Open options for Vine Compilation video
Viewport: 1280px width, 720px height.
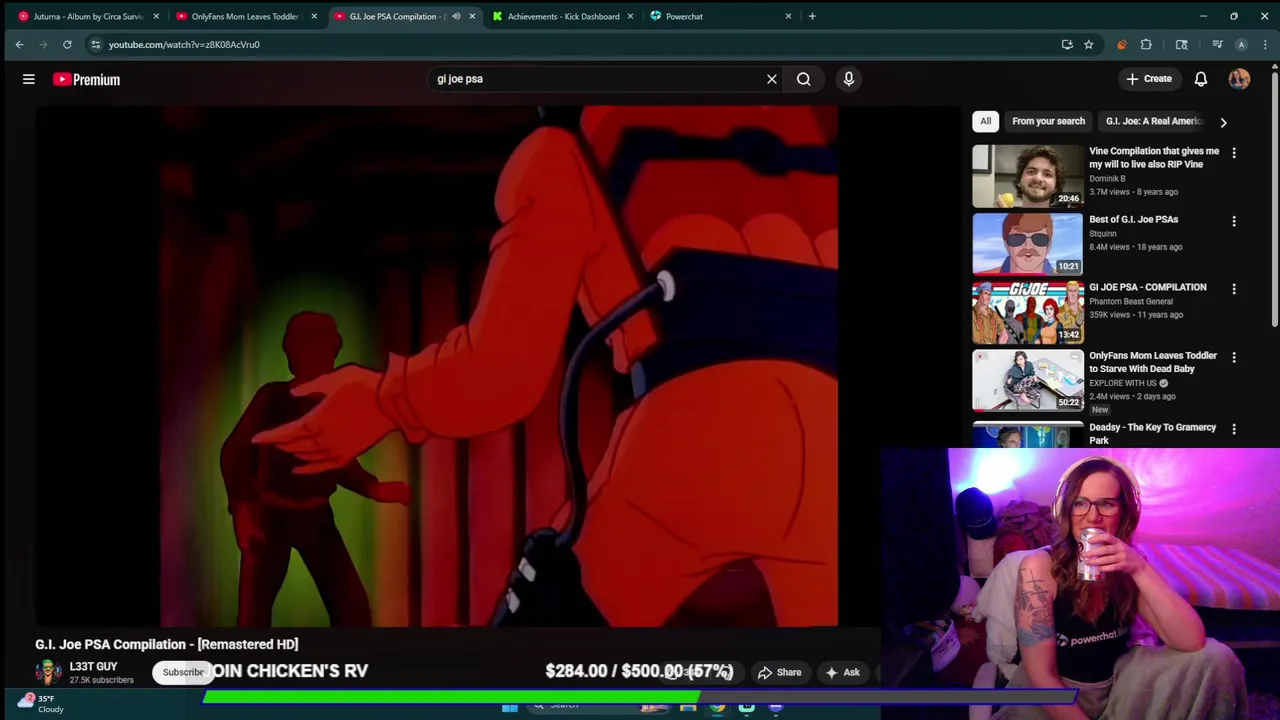(x=1234, y=153)
